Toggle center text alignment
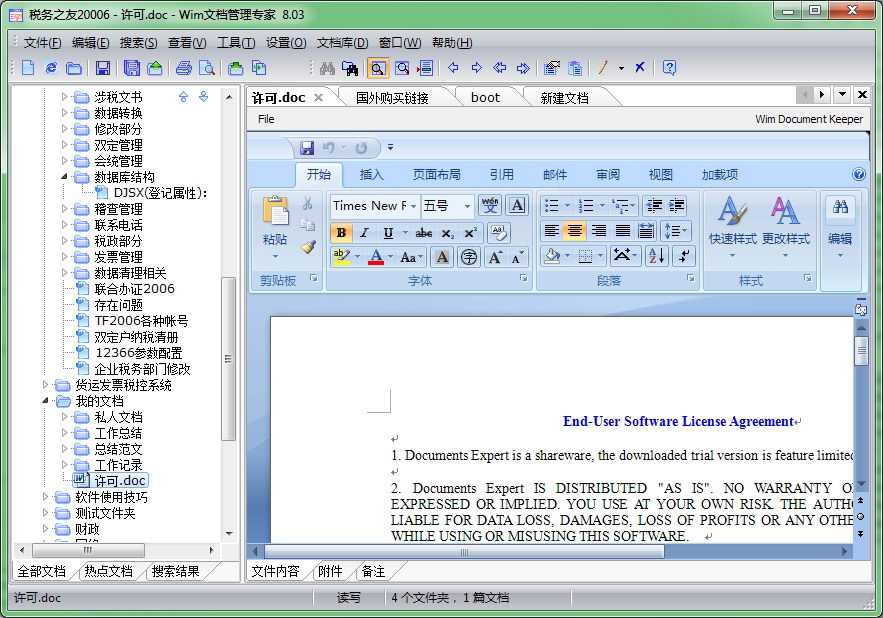883x618 pixels. [x=575, y=230]
